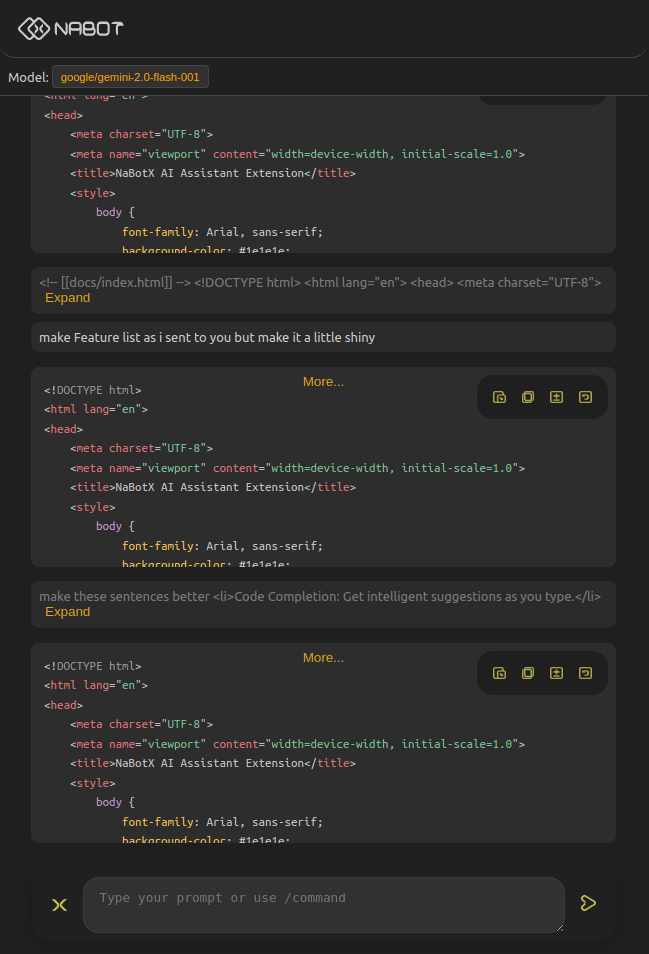Click the '<!DOCTYPE html>' line in the last code block
This screenshot has height=954, width=649.
(x=92, y=666)
